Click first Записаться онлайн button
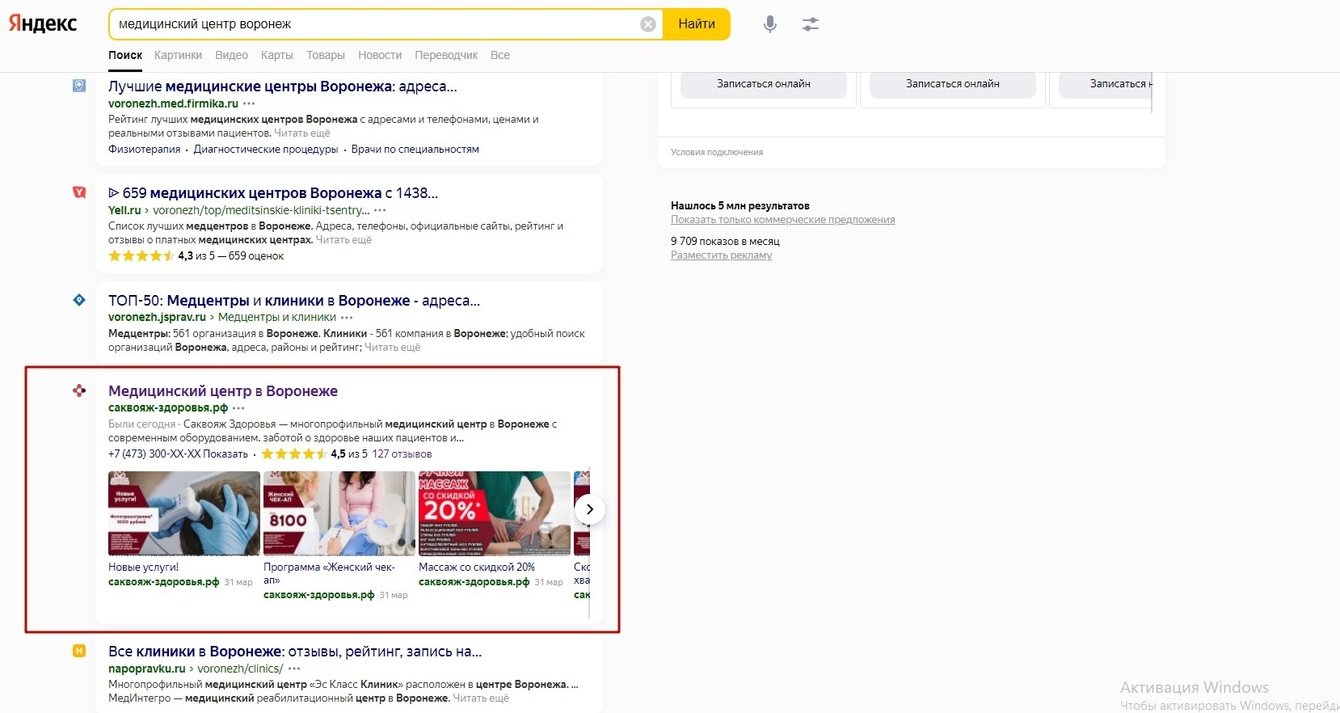 (x=764, y=84)
